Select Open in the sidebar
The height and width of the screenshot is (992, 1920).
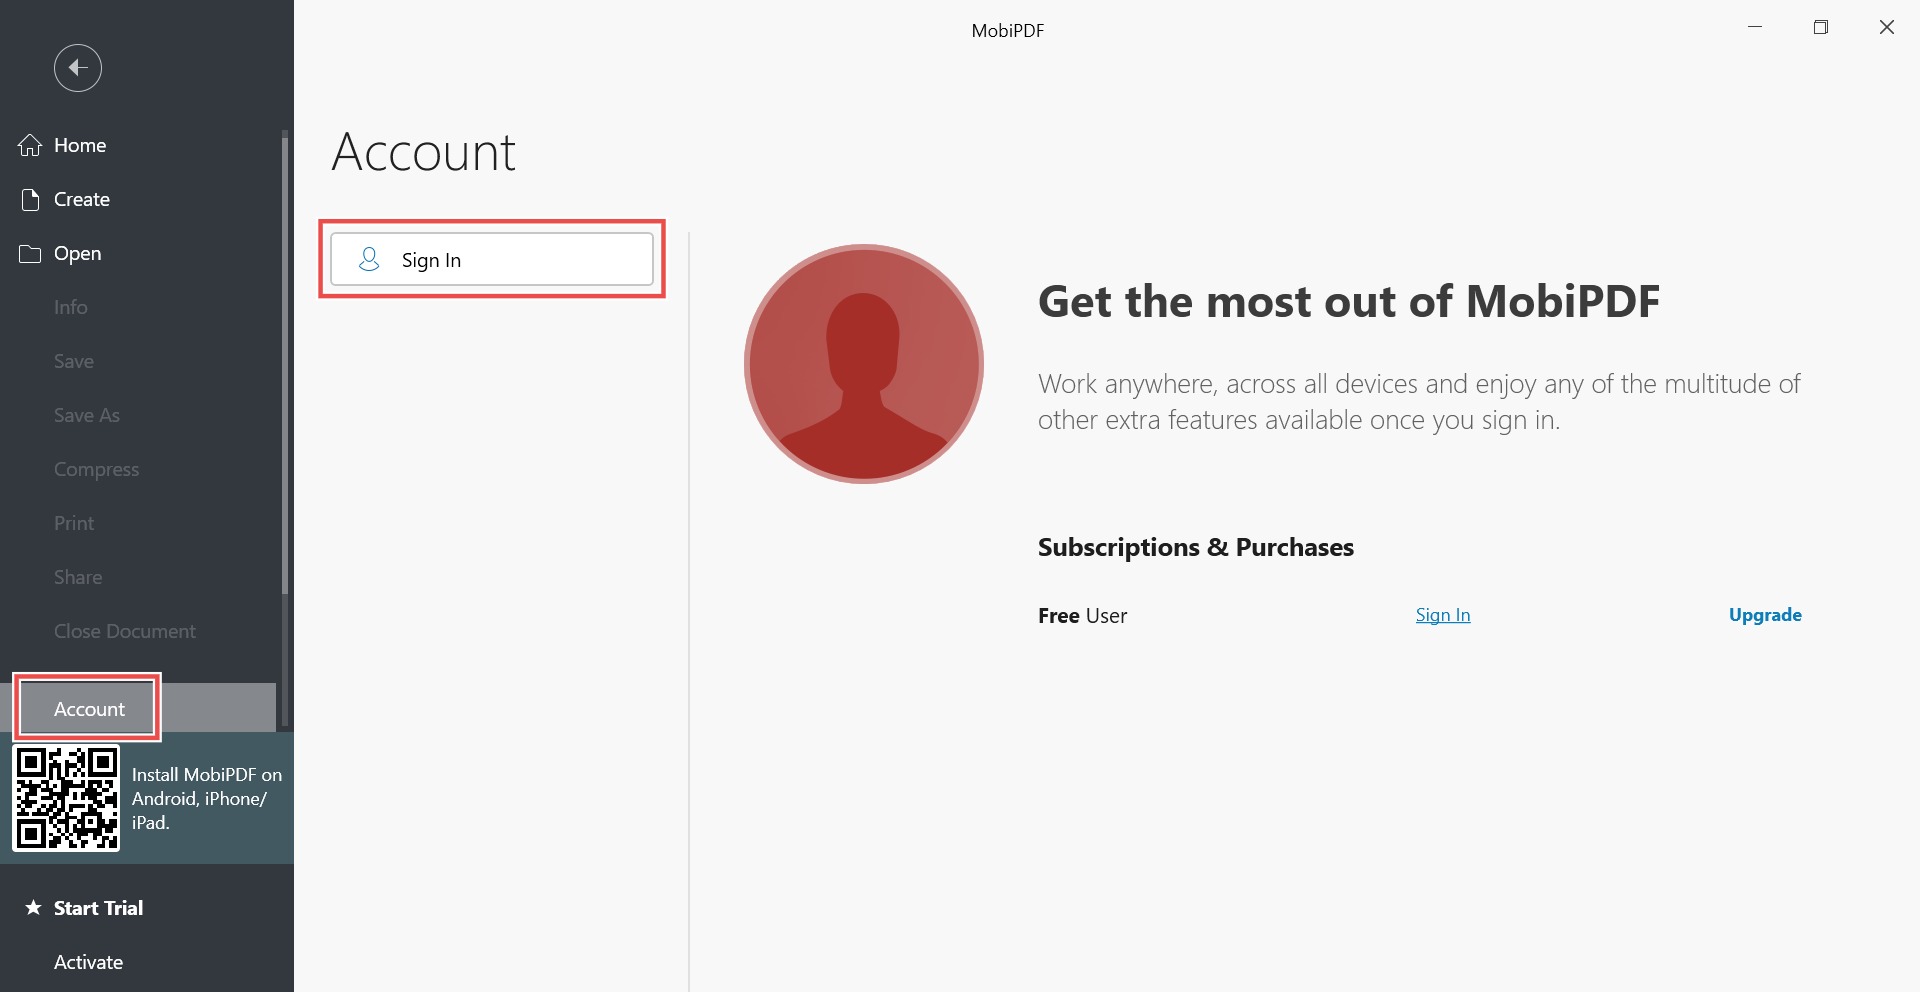pyautogui.click(x=138, y=253)
